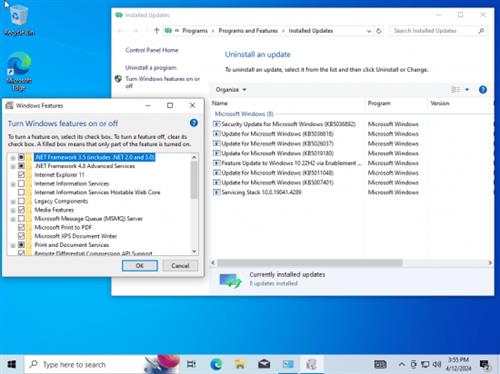The width and height of the screenshot is (500, 374).
Task: Switch to Windows Features taskbar button
Action: pos(312,364)
